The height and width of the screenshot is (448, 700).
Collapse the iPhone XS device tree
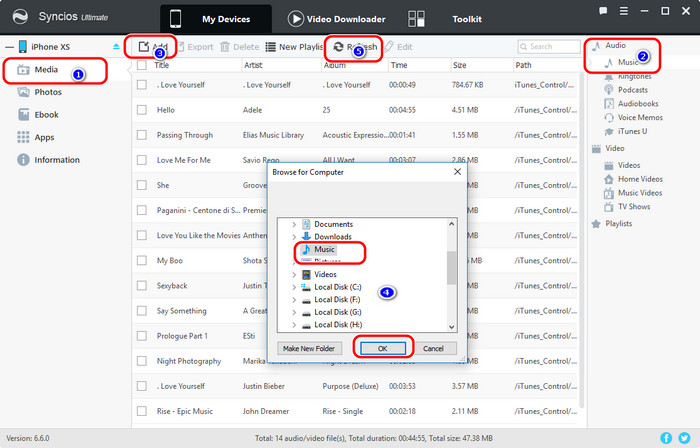tap(9, 47)
